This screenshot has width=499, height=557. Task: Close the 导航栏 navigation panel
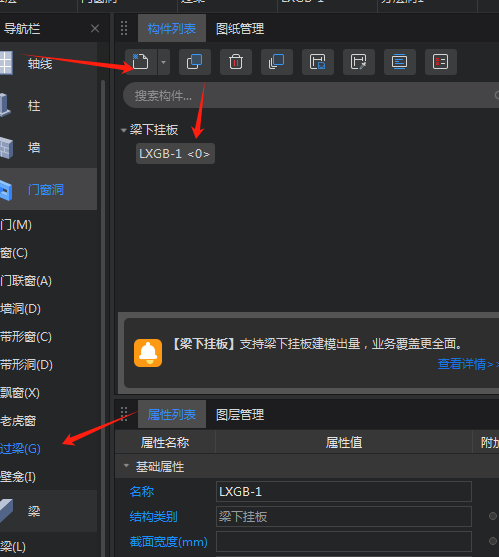pyautogui.click(x=95, y=28)
